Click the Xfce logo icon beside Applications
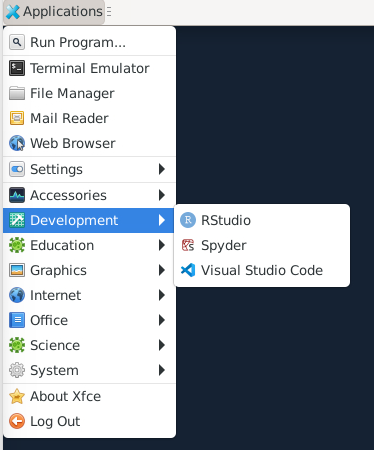 pos(13,12)
